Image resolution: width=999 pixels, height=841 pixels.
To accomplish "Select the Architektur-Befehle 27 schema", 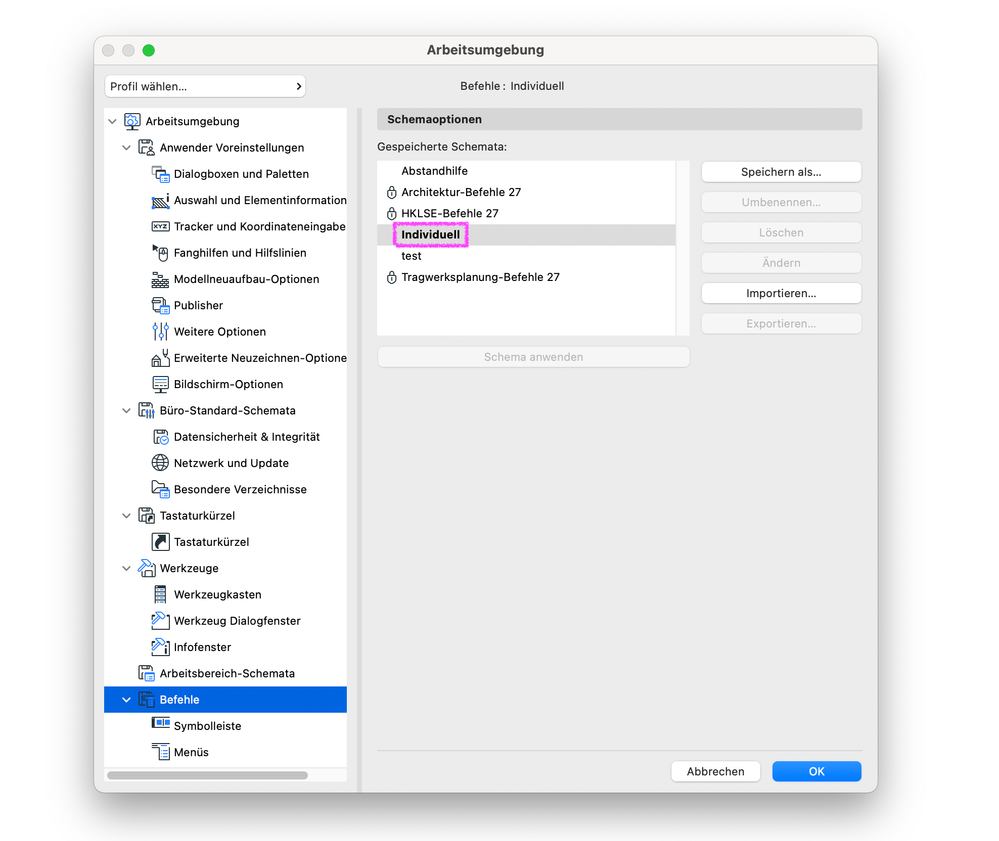I will coord(526,192).
